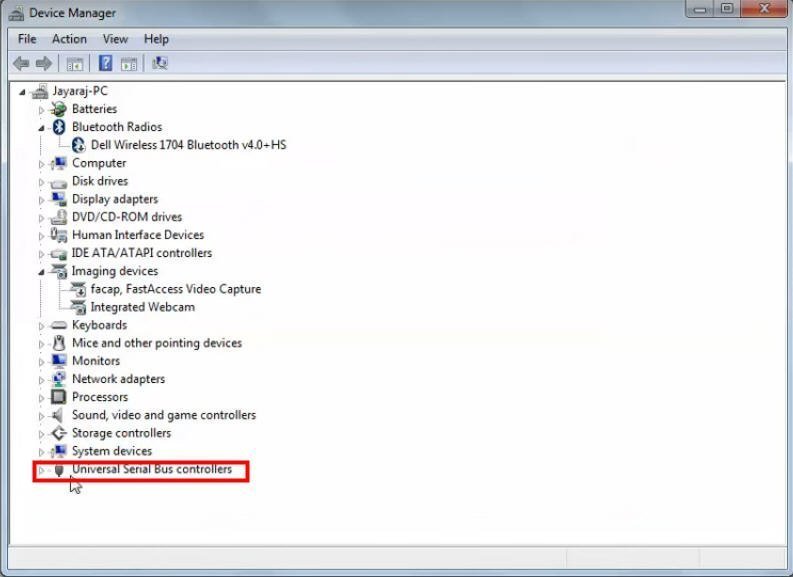Click the Scan for hardware changes icon
793x577 pixels.
(160, 63)
